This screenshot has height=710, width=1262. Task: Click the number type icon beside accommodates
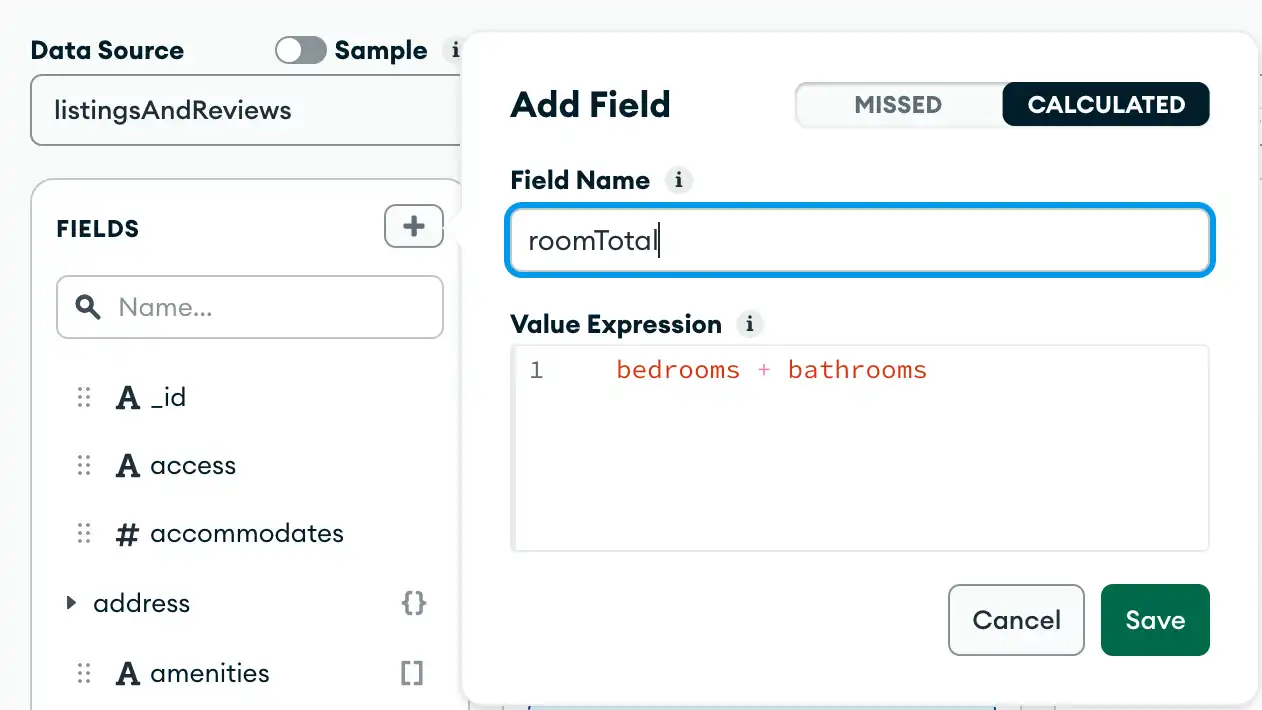(126, 533)
